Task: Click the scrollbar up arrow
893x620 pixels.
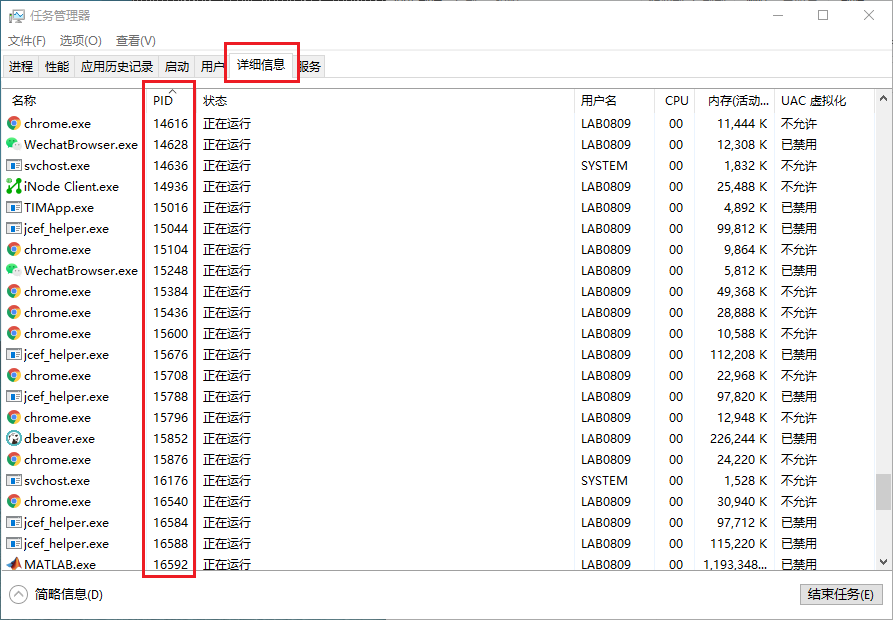Action: [x=883, y=98]
